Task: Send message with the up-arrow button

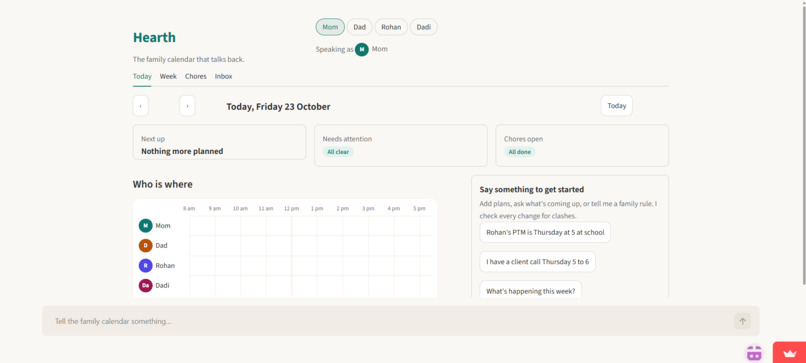Action: [742, 321]
